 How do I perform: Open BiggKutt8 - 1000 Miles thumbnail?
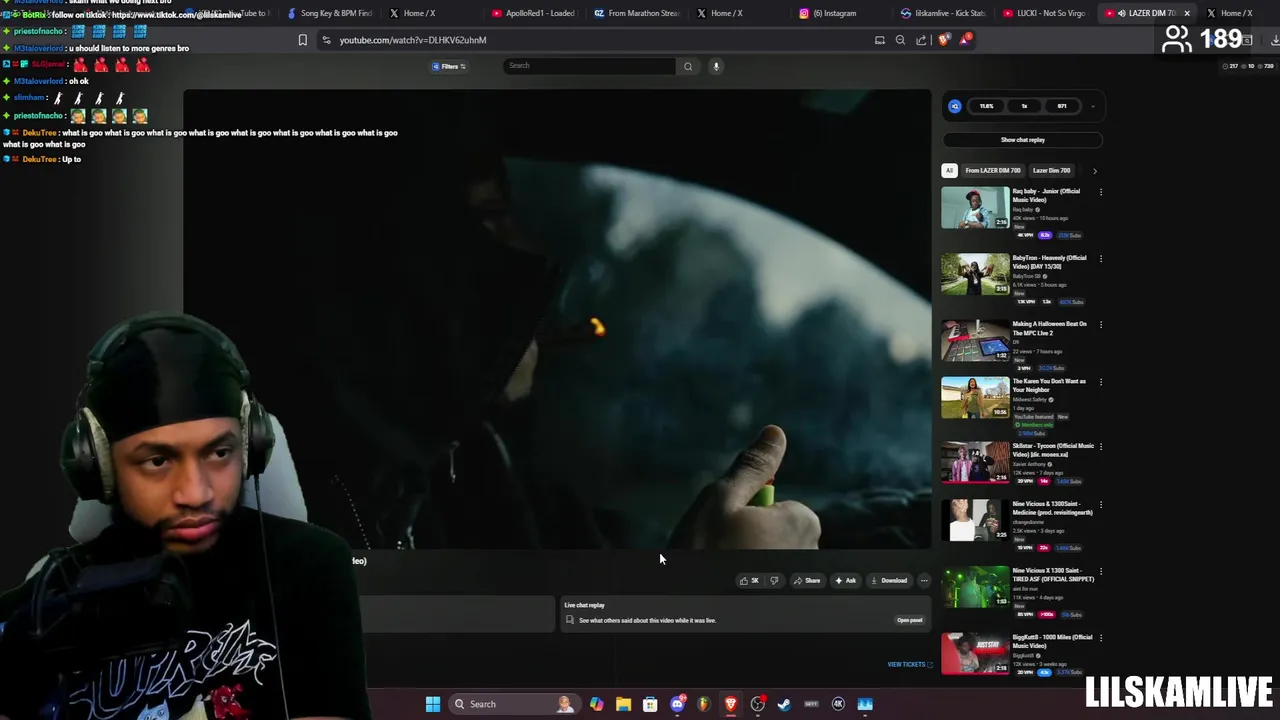pos(975,653)
